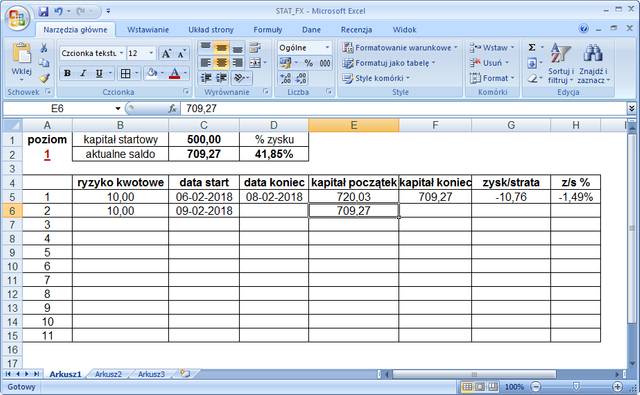This screenshot has height=395, width=640.
Task: Increase decimal places
Action: tap(285, 78)
